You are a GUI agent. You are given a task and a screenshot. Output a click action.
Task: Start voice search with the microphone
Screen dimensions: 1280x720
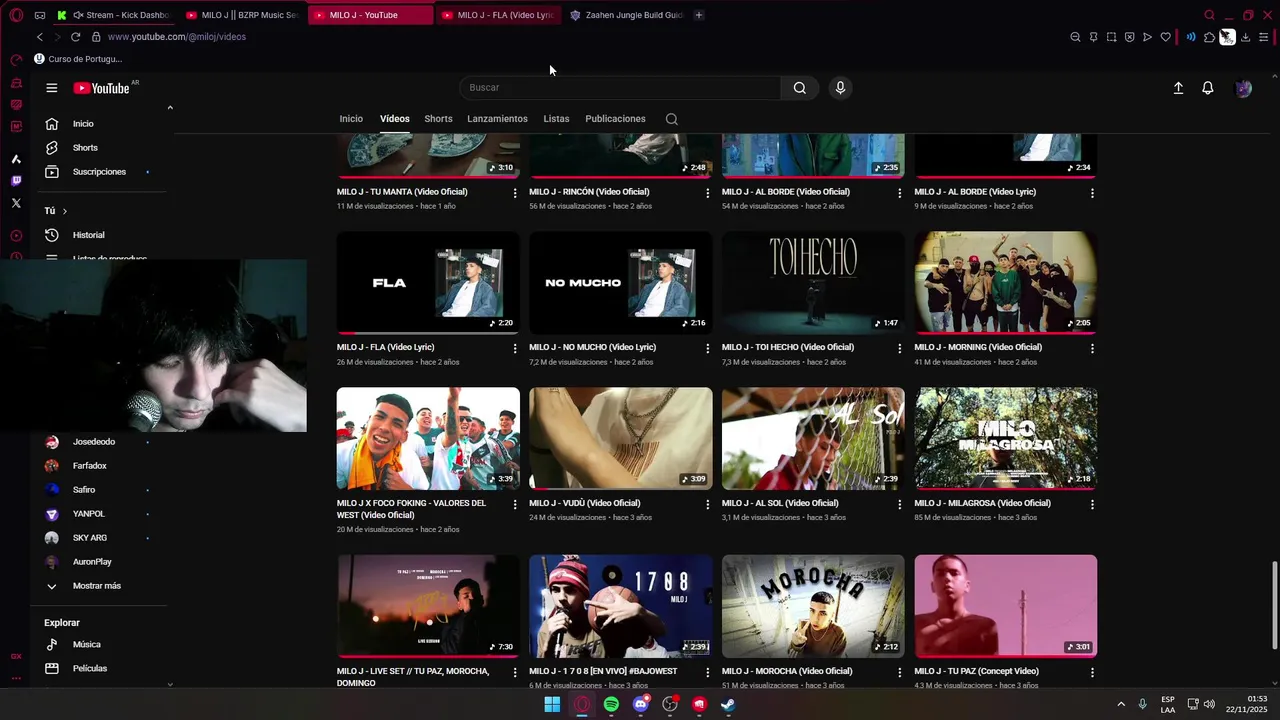tap(840, 88)
